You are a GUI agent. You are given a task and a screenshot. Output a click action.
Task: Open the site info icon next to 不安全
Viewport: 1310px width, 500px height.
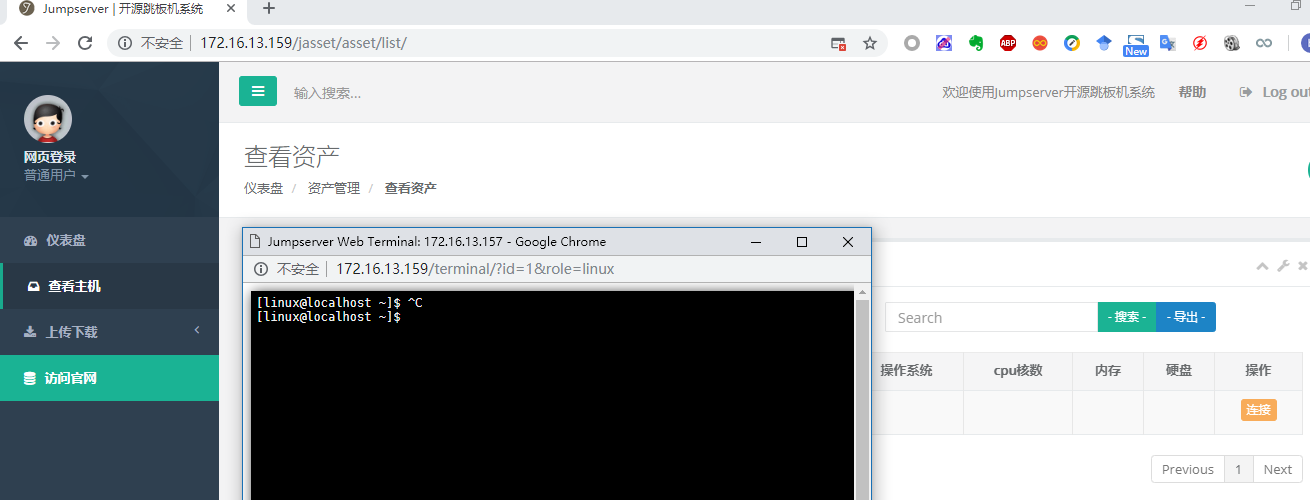click(x=125, y=43)
